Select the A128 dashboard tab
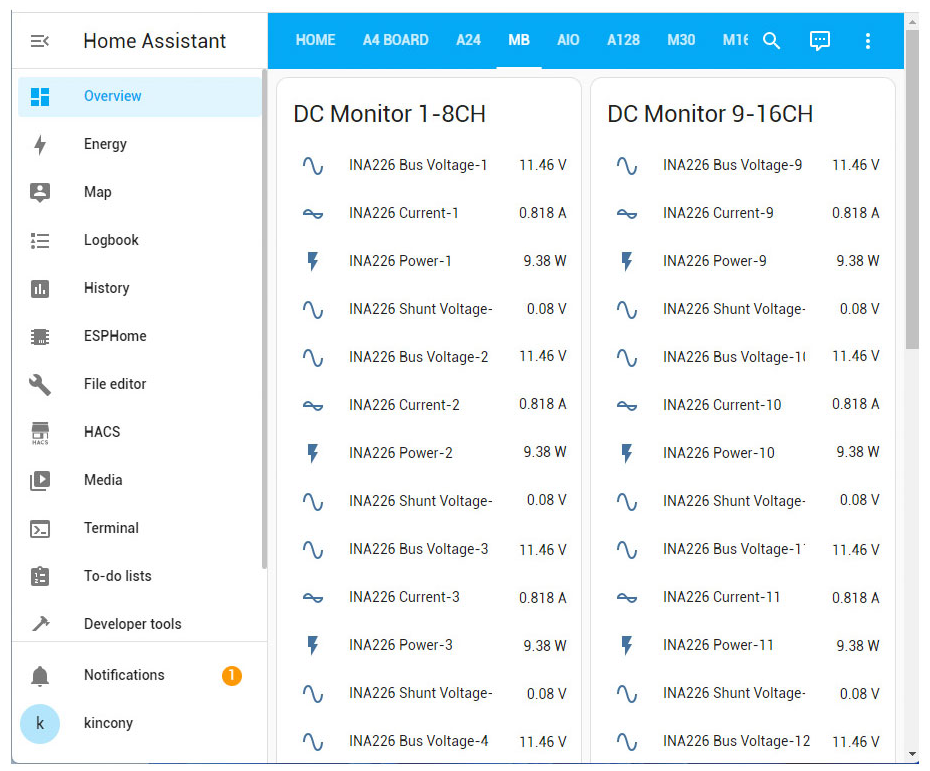The image size is (930, 771). [623, 41]
